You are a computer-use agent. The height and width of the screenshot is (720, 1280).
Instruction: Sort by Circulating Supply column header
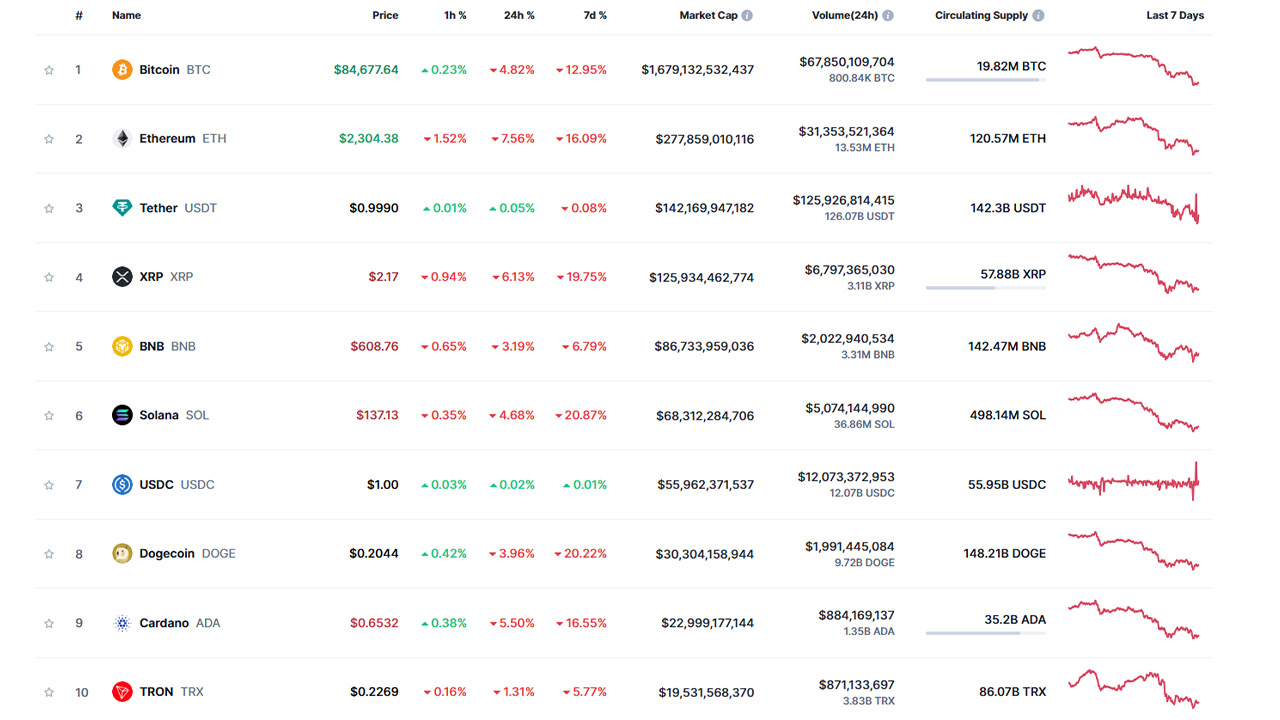tap(982, 16)
